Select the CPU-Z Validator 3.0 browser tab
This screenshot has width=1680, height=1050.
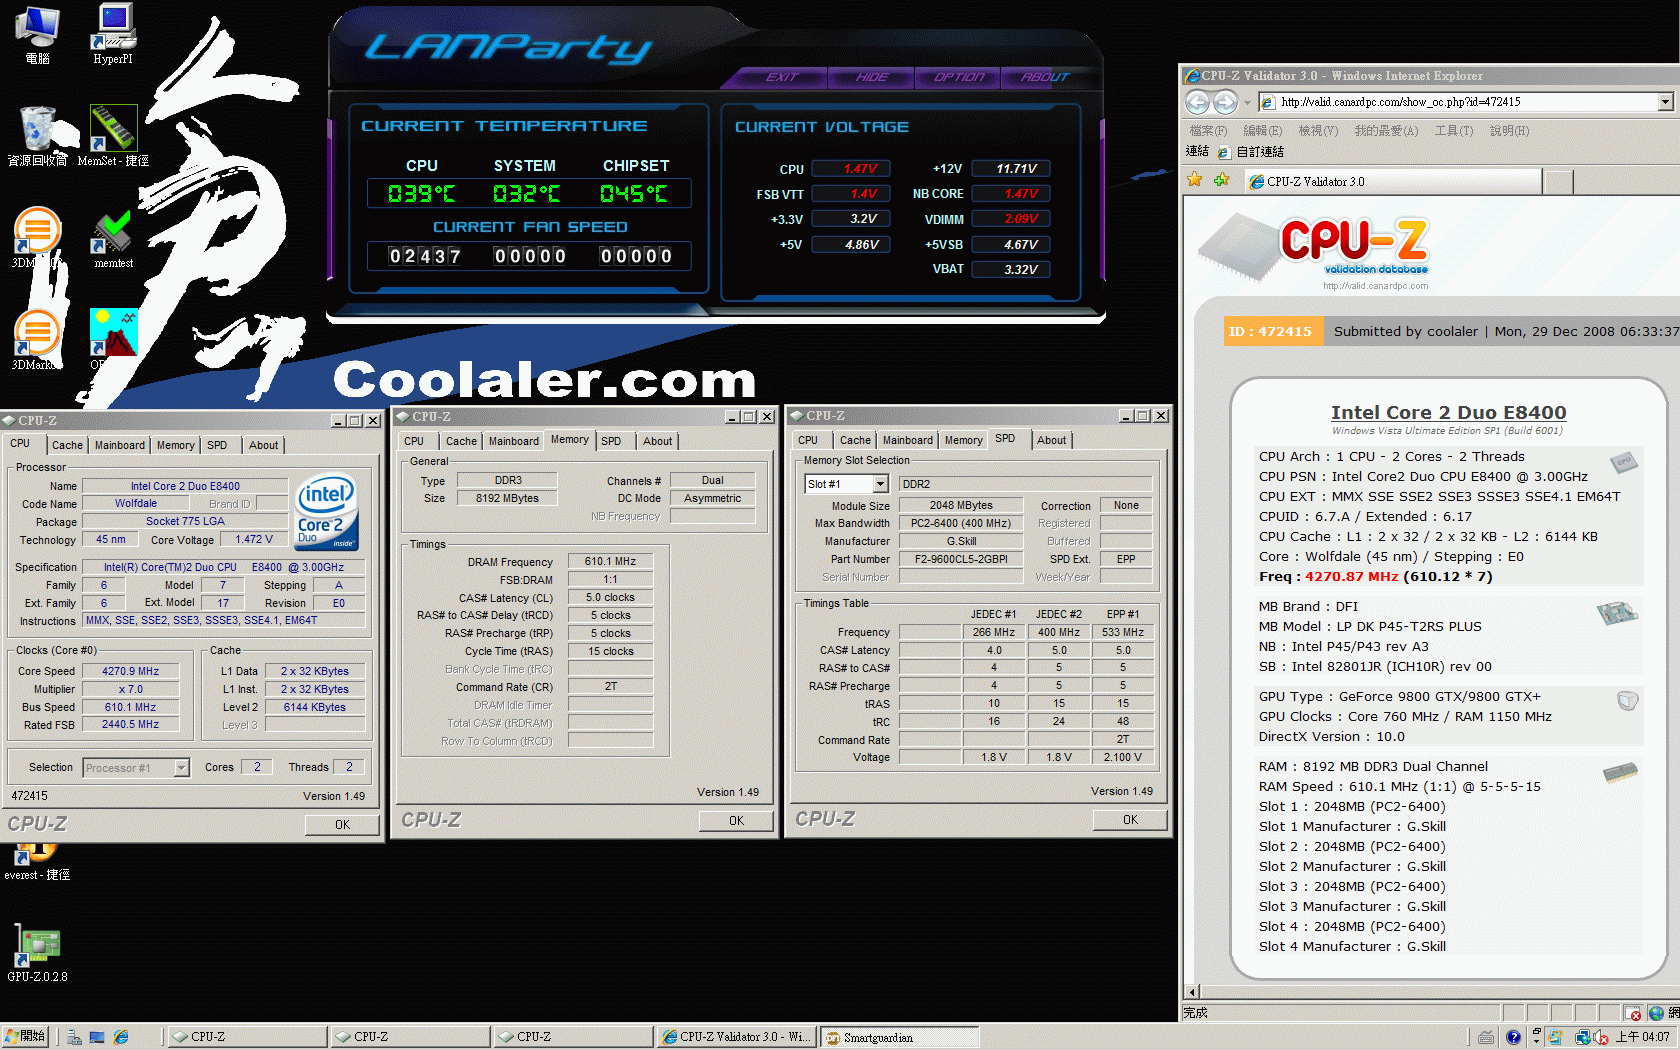click(1392, 181)
